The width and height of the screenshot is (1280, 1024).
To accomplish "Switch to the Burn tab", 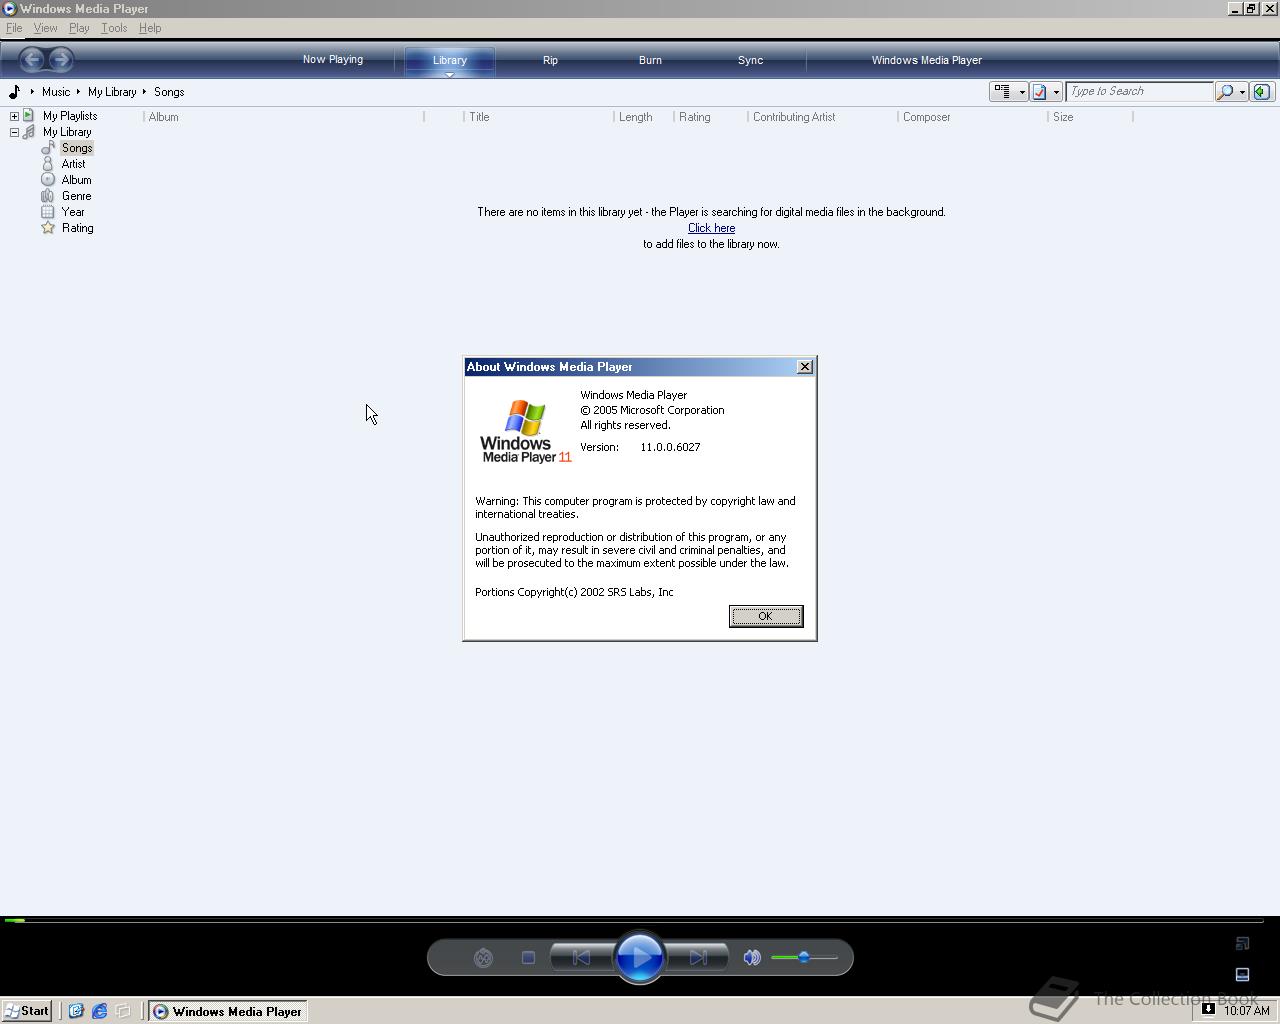I will coord(650,60).
